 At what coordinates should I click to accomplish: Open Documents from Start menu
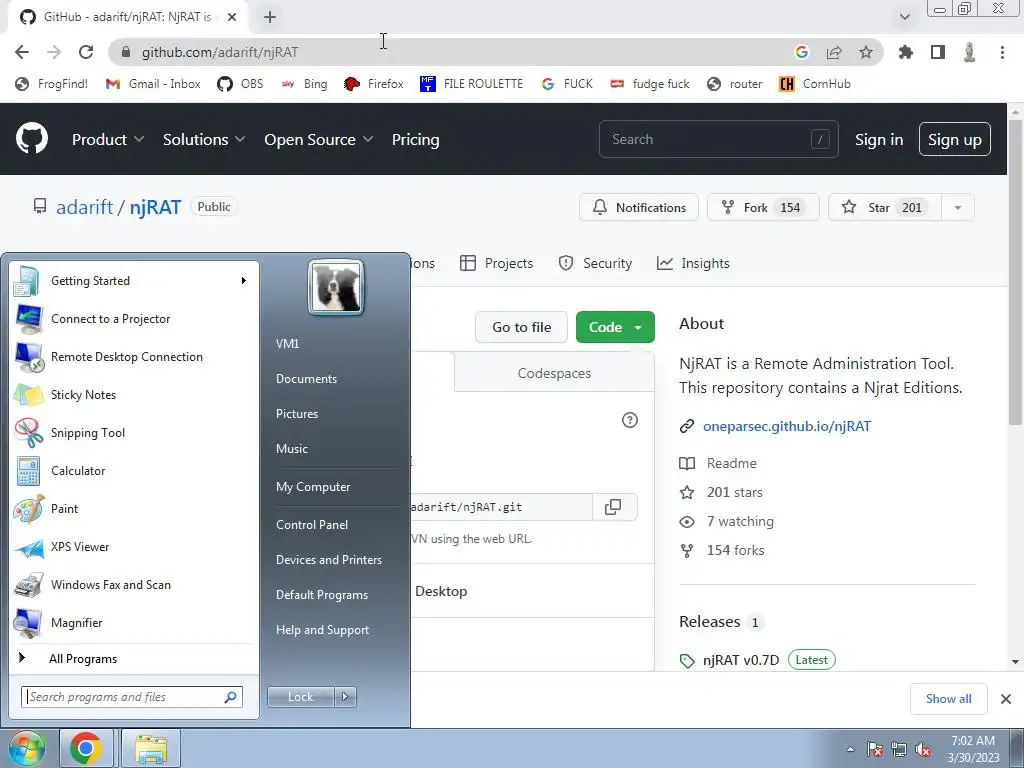(x=306, y=379)
